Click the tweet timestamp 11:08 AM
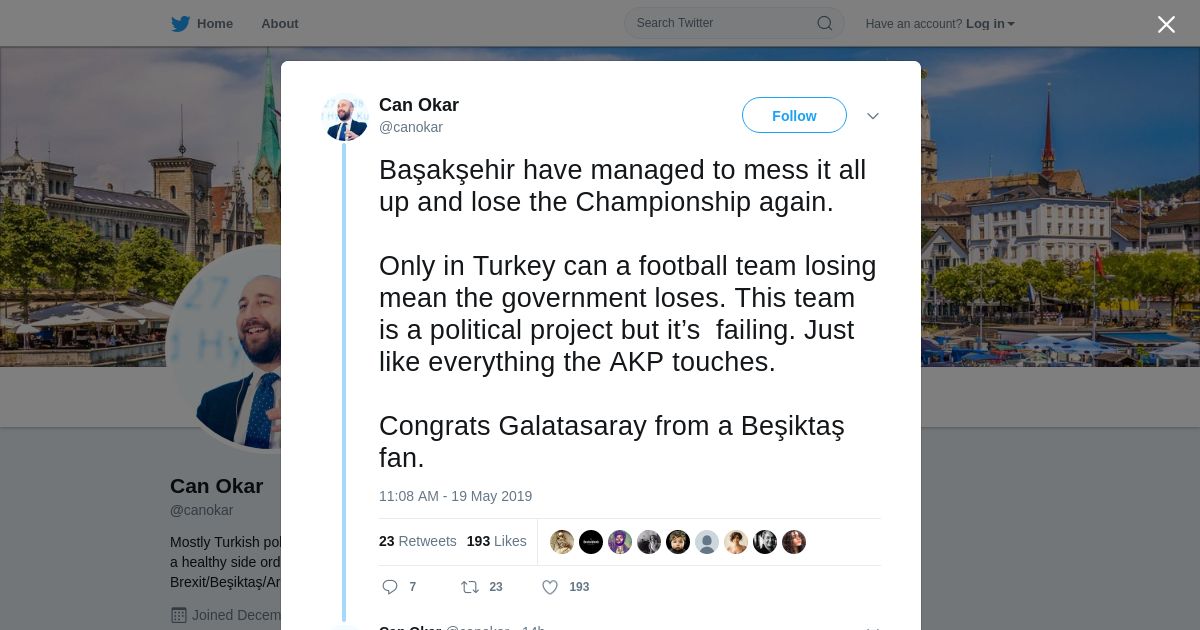This screenshot has width=1200, height=630. pos(455,496)
